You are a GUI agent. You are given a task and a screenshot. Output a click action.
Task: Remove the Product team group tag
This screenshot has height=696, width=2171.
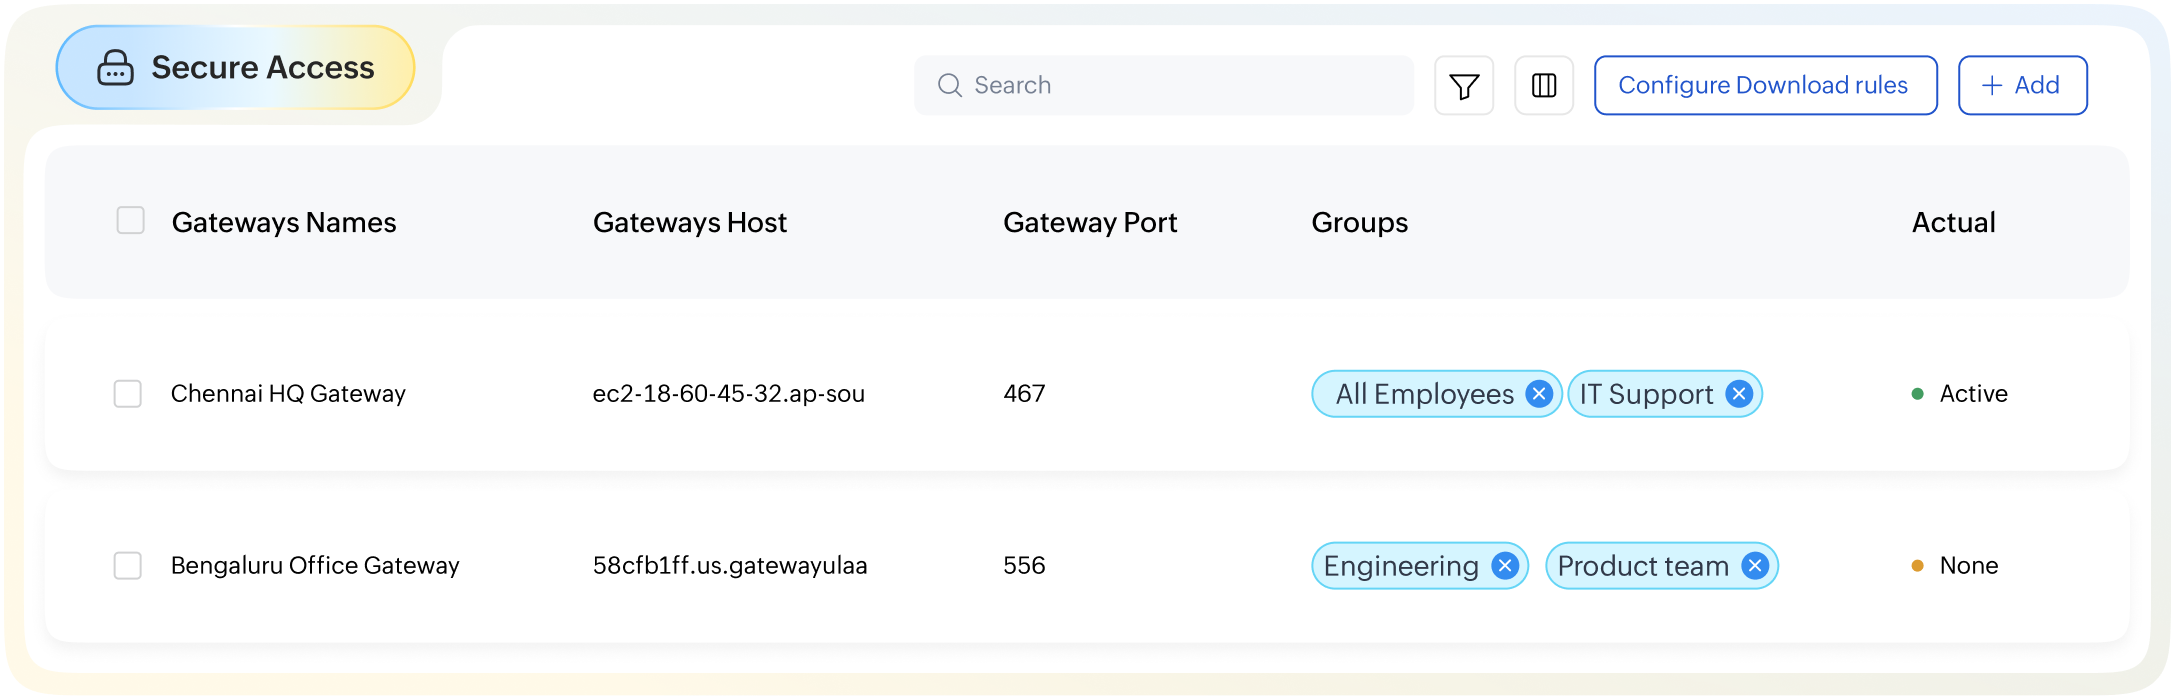1755,566
